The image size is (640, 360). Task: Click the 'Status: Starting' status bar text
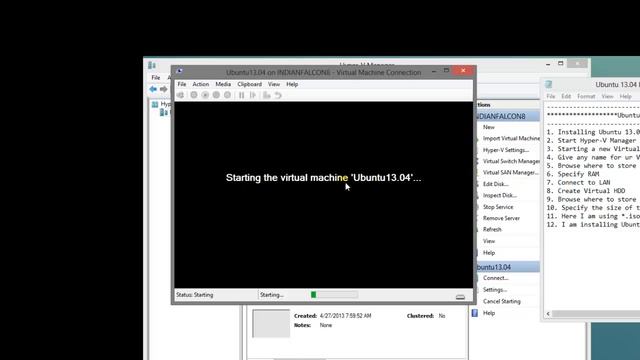[x=195, y=295]
